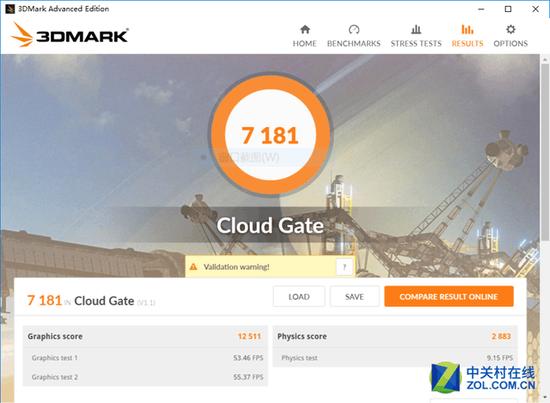Click the Graphics test 1 row

pyautogui.click(x=145, y=358)
